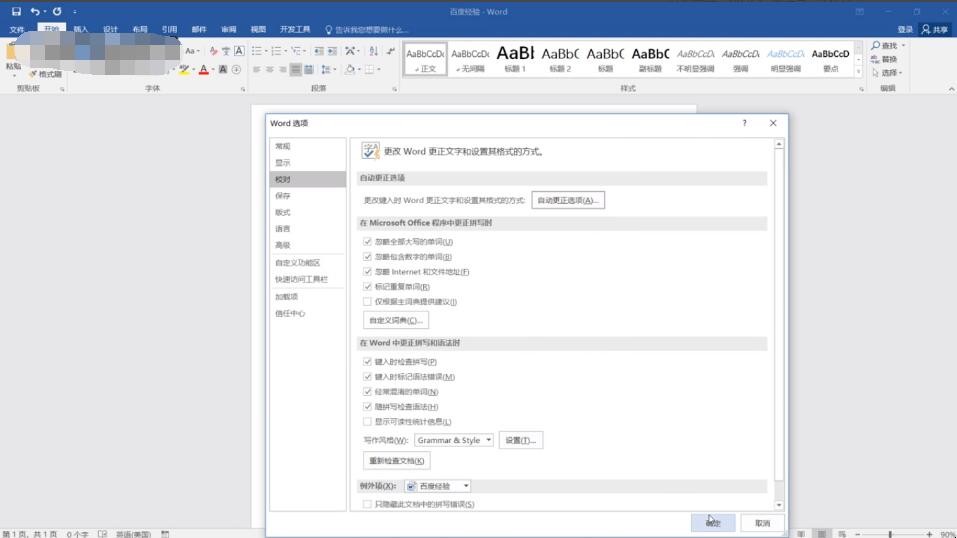This screenshot has height=538, width=957.
Task: Click the Save icon in quick access toolbar
Action: tap(16, 11)
